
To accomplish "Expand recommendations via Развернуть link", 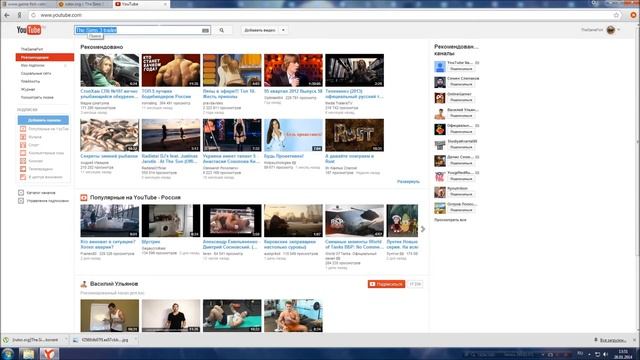I will coord(408,182).
